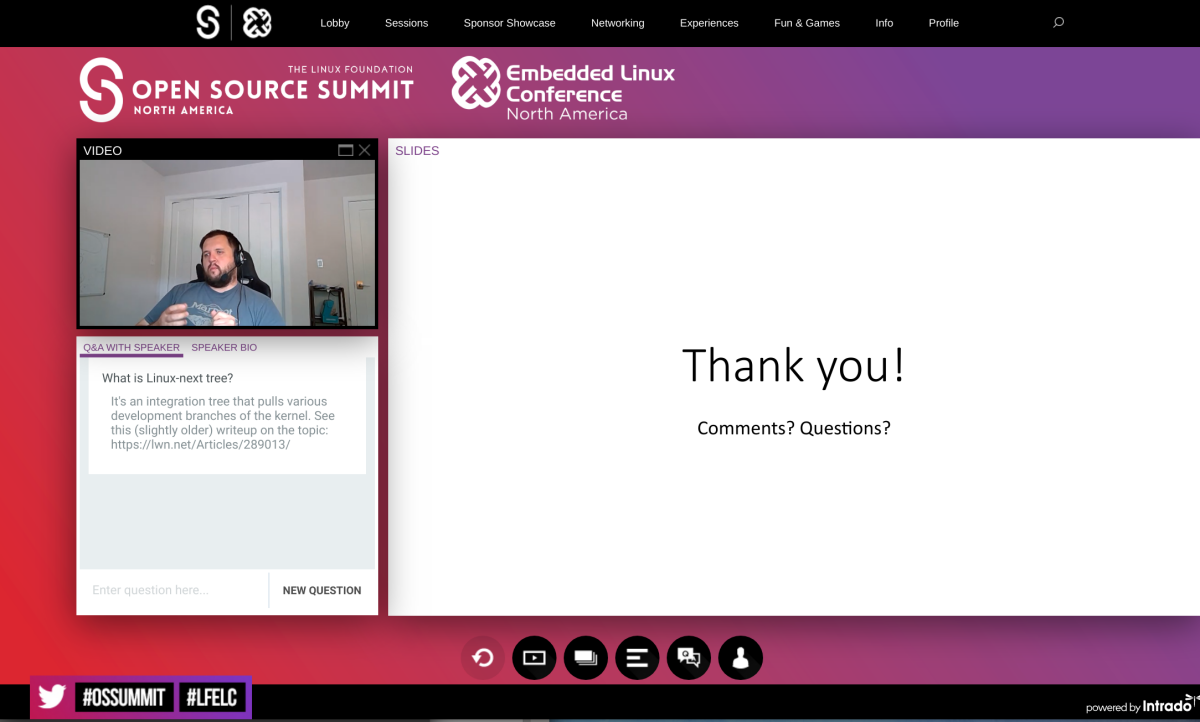Click the search magnifier icon

[x=1059, y=22]
